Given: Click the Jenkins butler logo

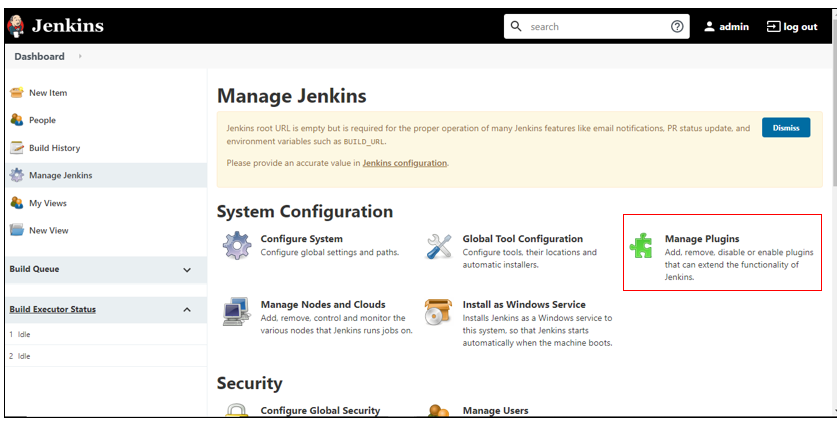Looking at the screenshot, I should [17, 26].
